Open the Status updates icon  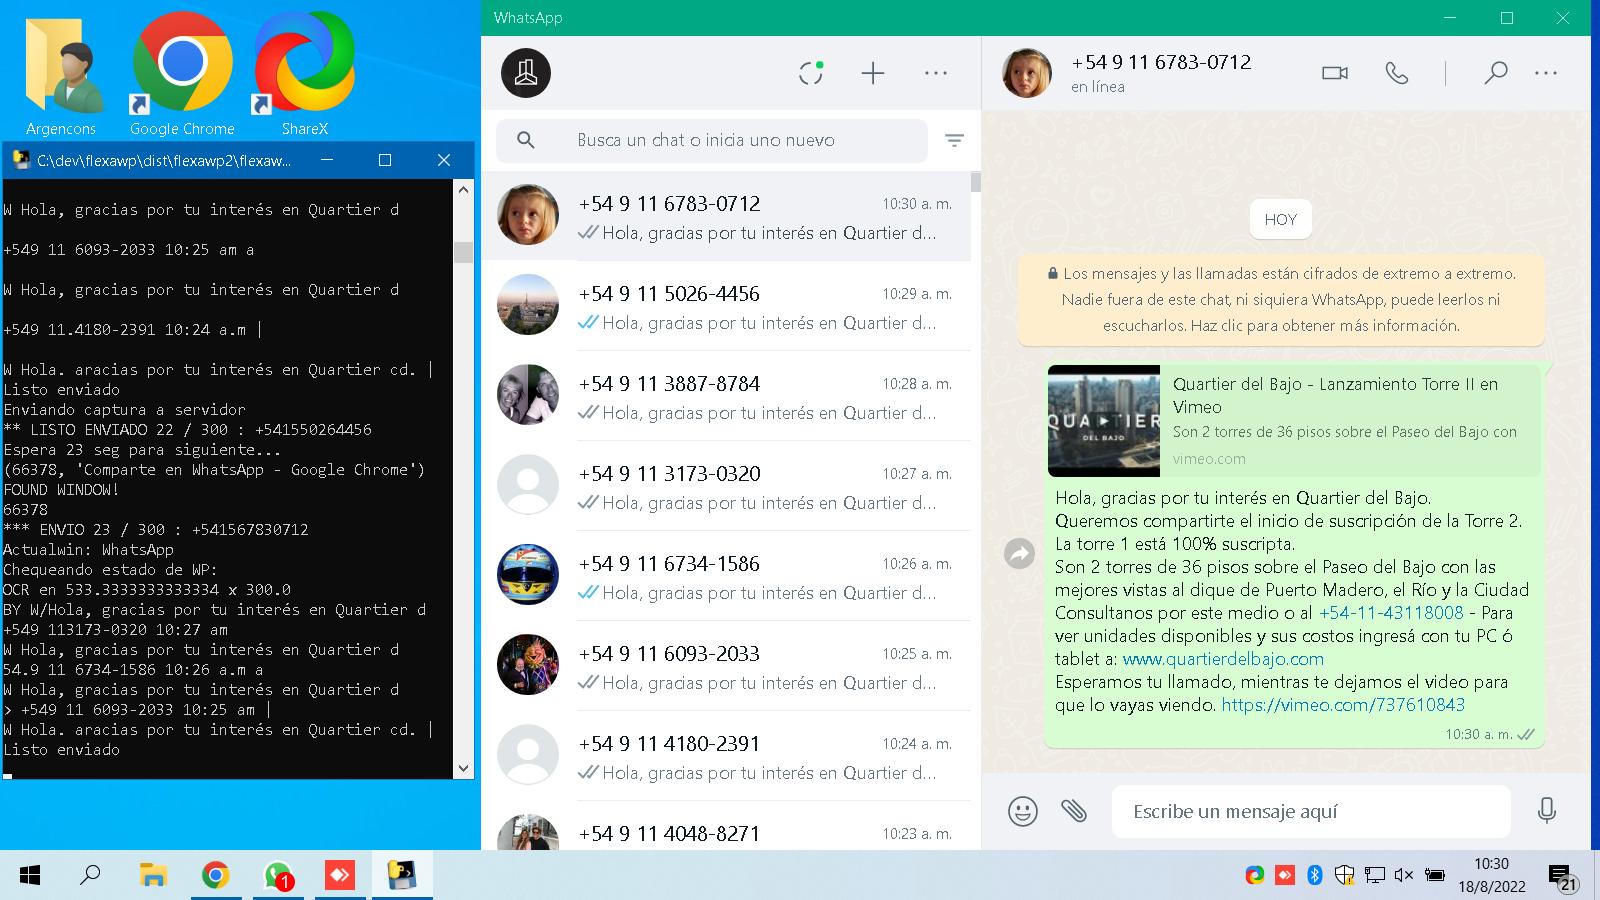pyautogui.click(x=811, y=73)
